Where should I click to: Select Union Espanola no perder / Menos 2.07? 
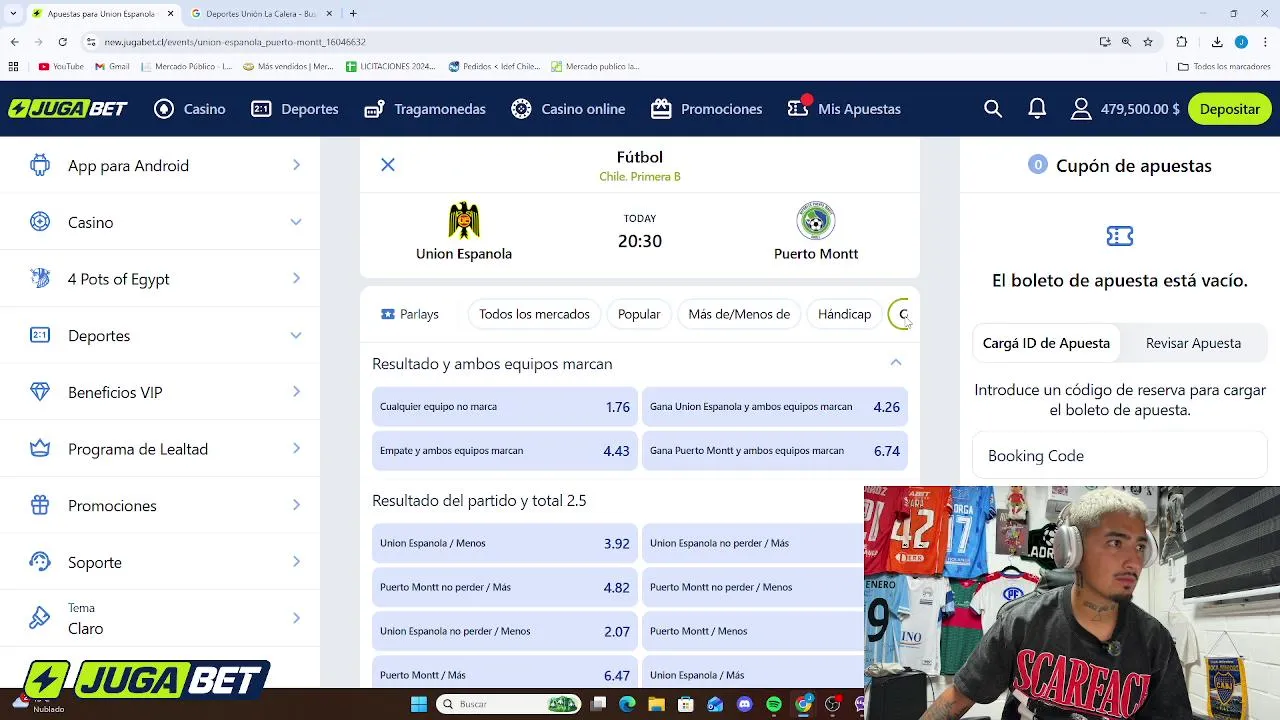pos(505,631)
